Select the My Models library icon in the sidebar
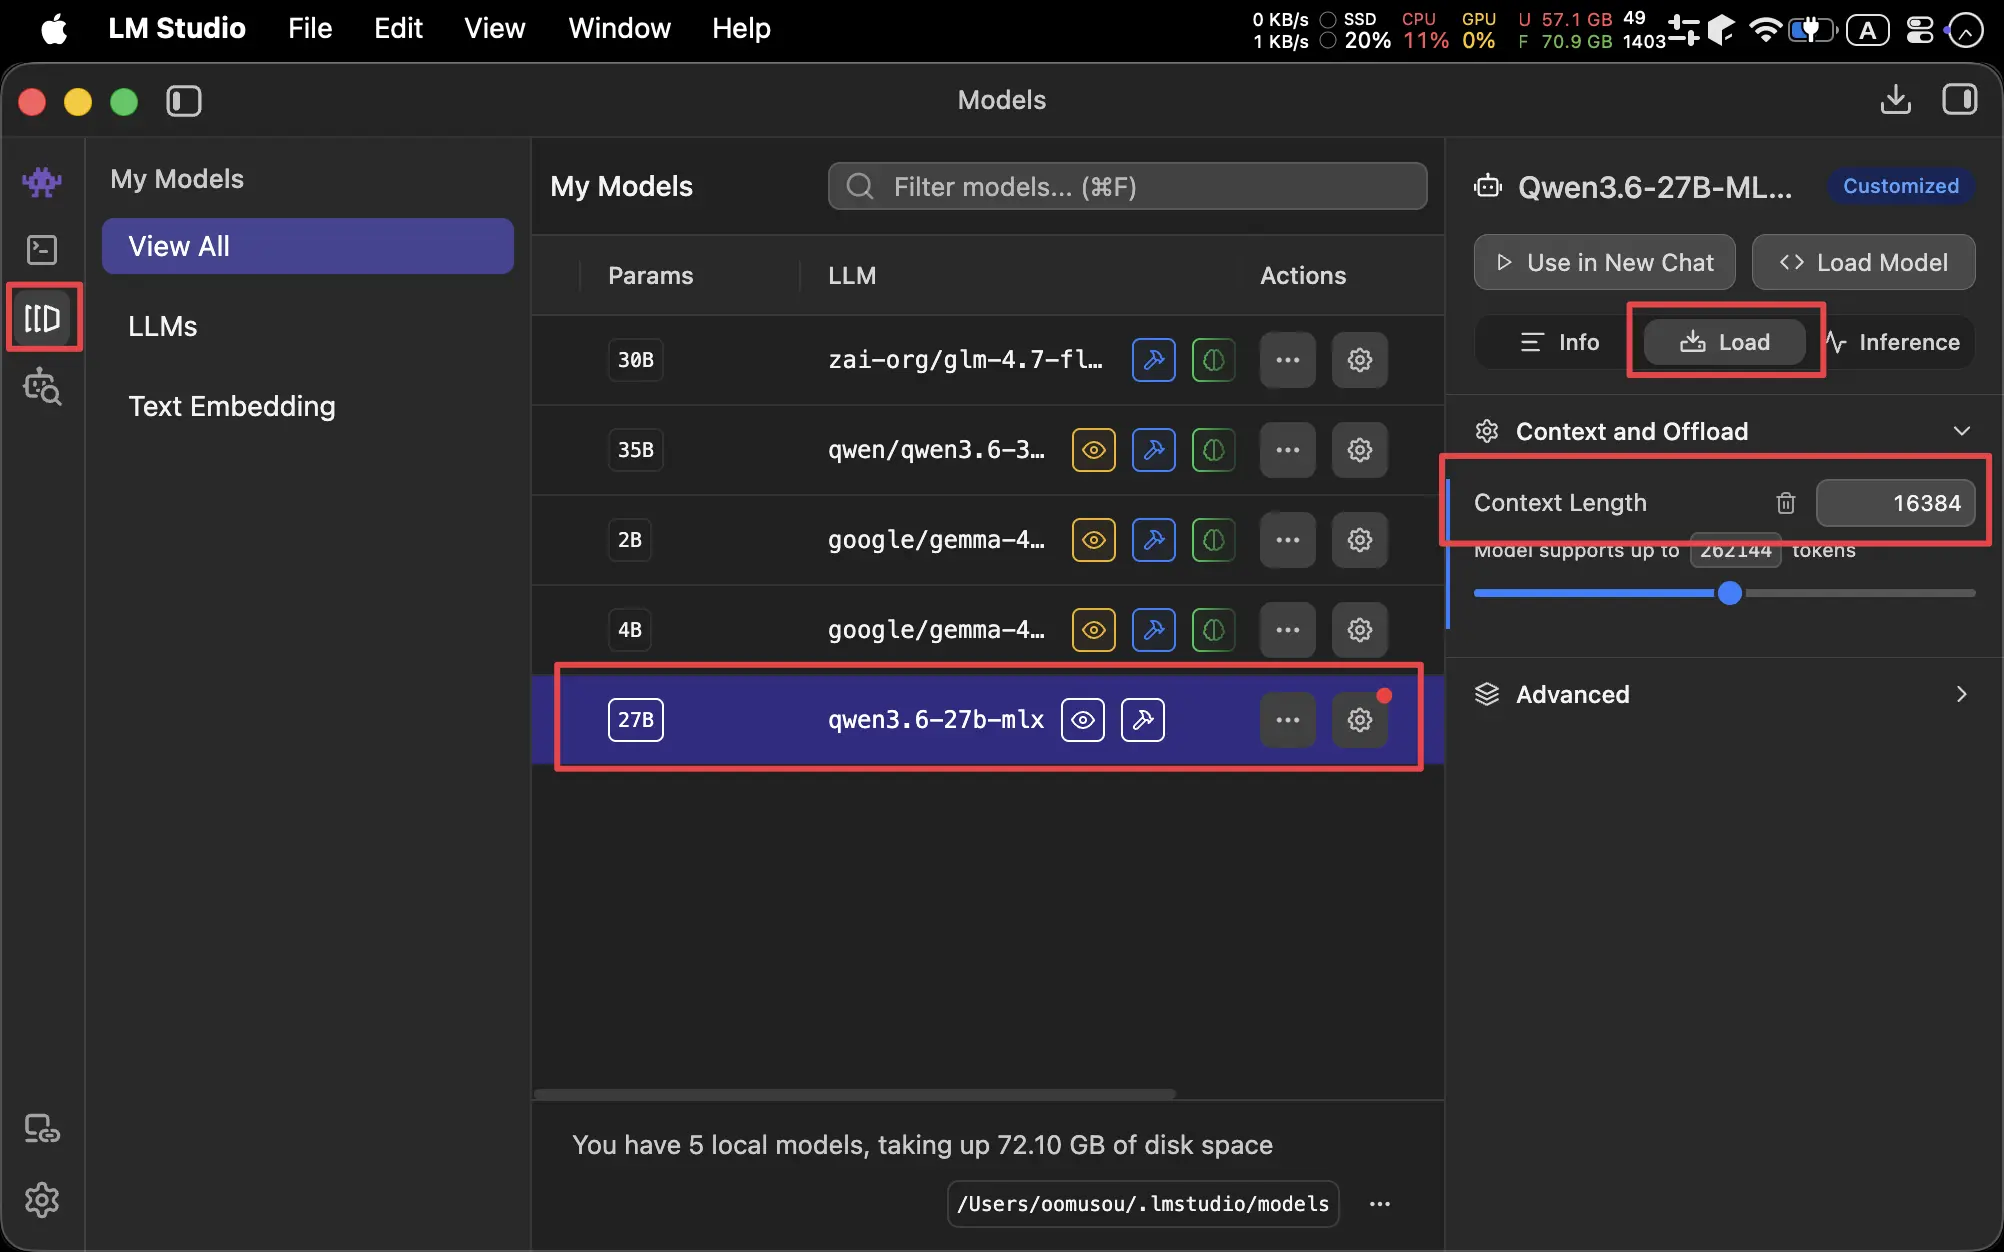The width and height of the screenshot is (2004, 1252). click(42, 318)
